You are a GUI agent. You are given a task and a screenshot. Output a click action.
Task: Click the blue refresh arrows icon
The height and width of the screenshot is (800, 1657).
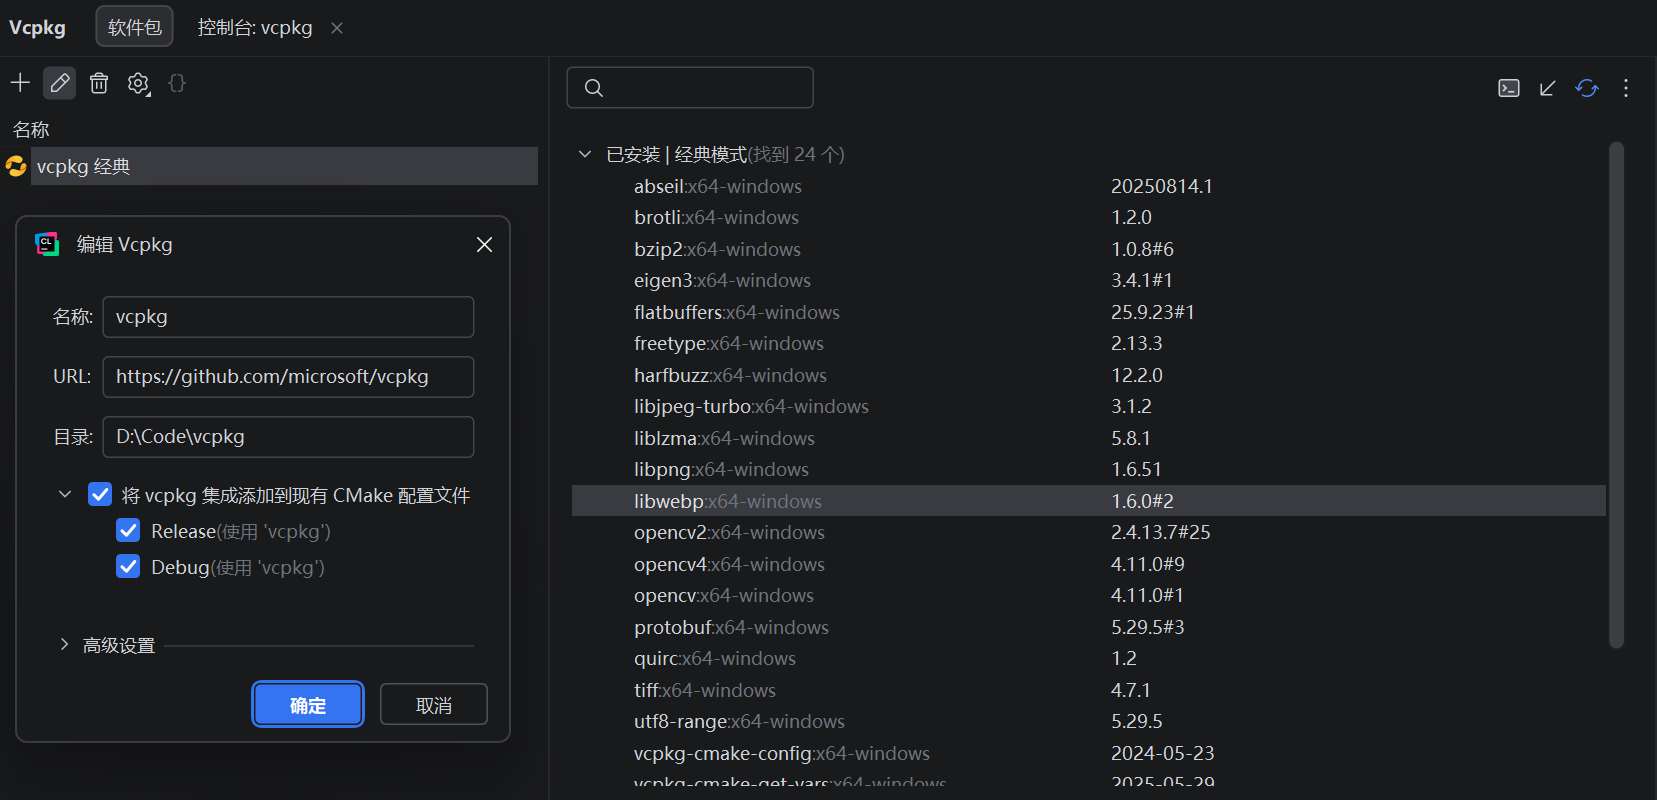(x=1587, y=88)
